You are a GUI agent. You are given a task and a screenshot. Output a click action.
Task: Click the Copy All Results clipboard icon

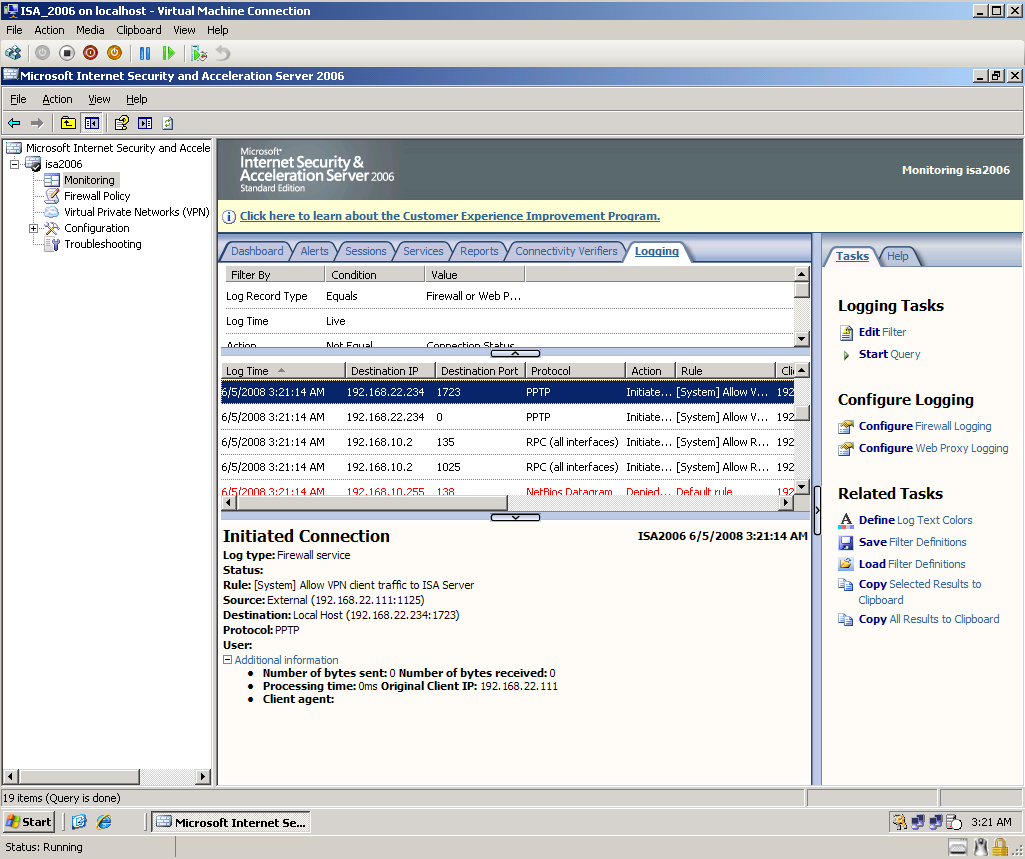click(846, 619)
